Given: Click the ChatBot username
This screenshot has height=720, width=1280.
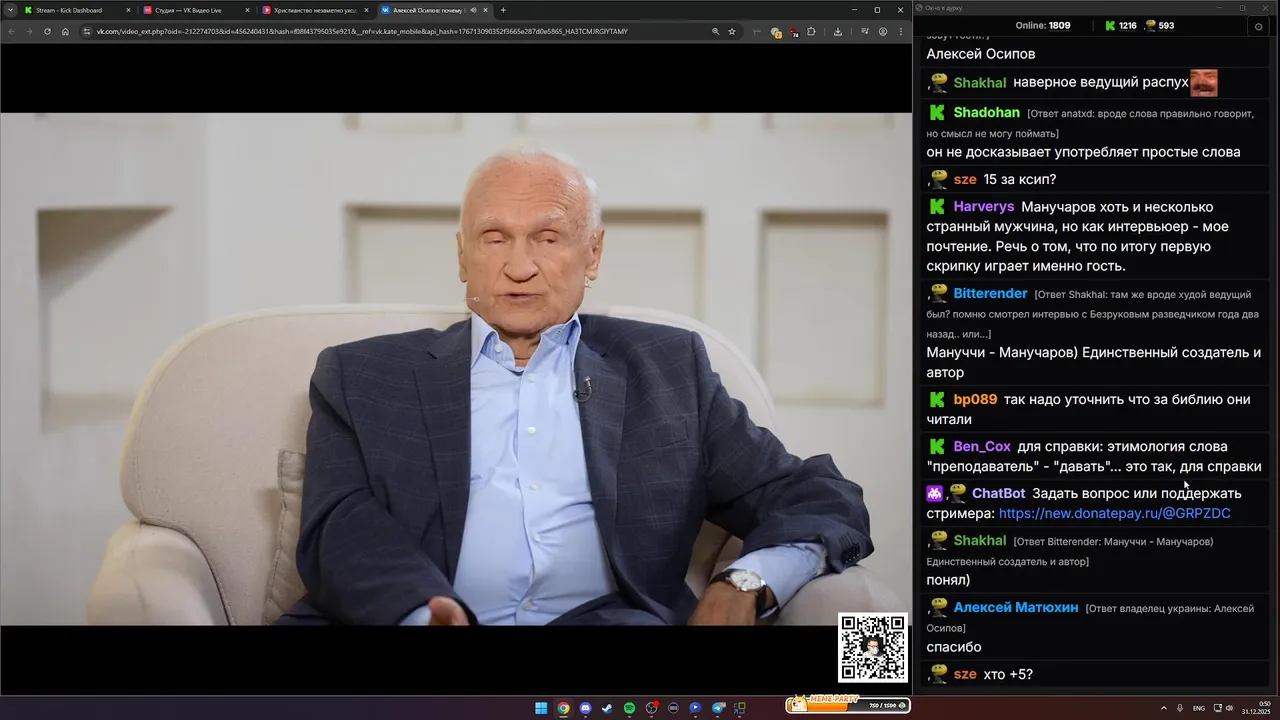Looking at the screenshot, I should (x=998, y=493).
